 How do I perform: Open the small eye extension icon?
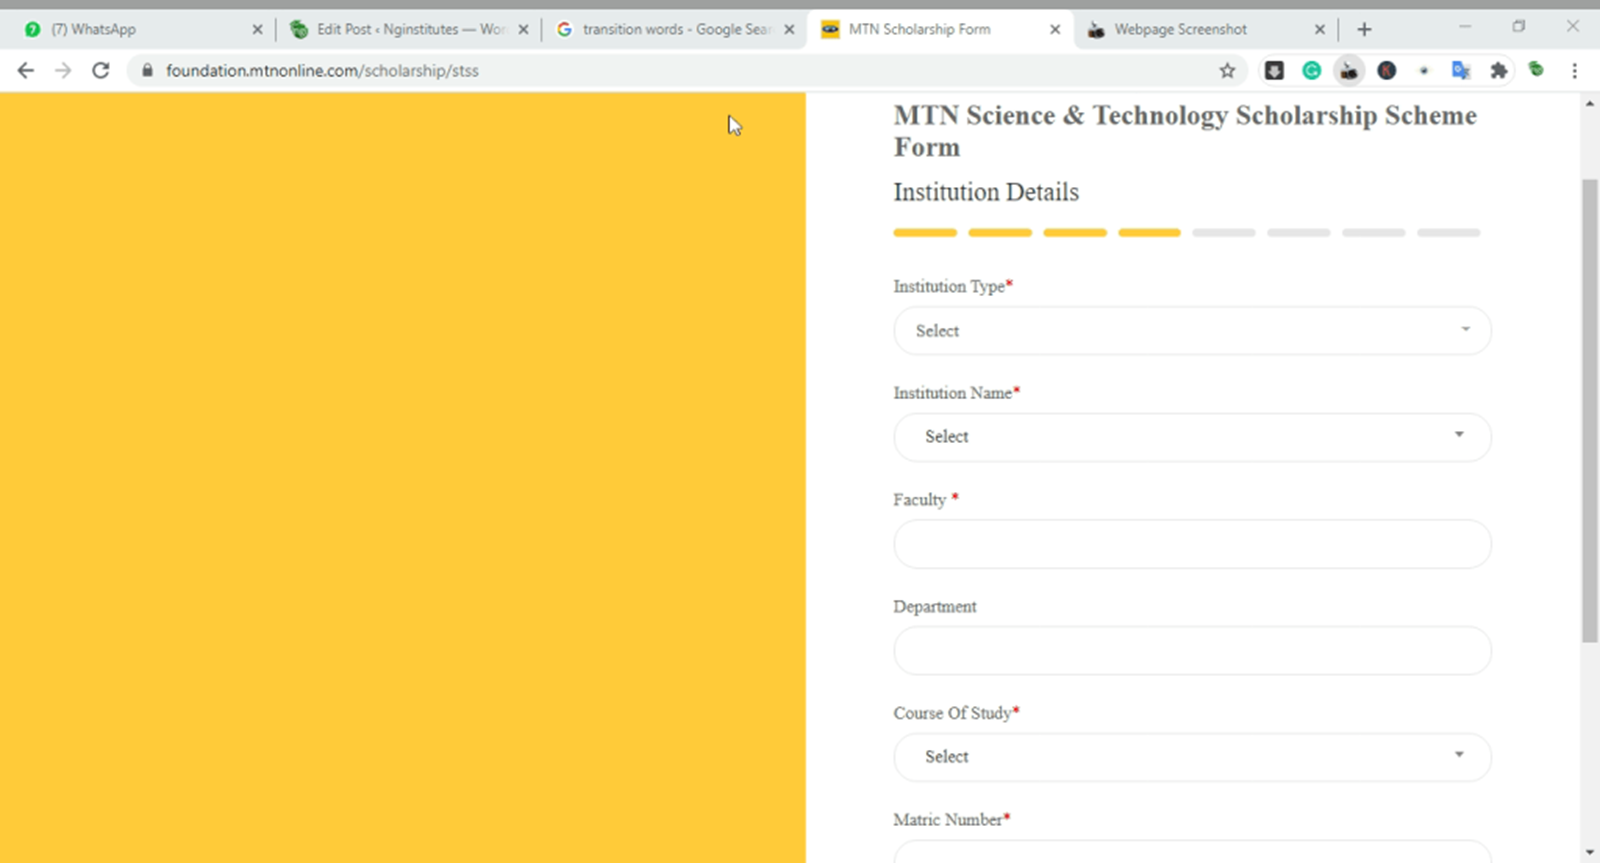(x=1424, y=70)
